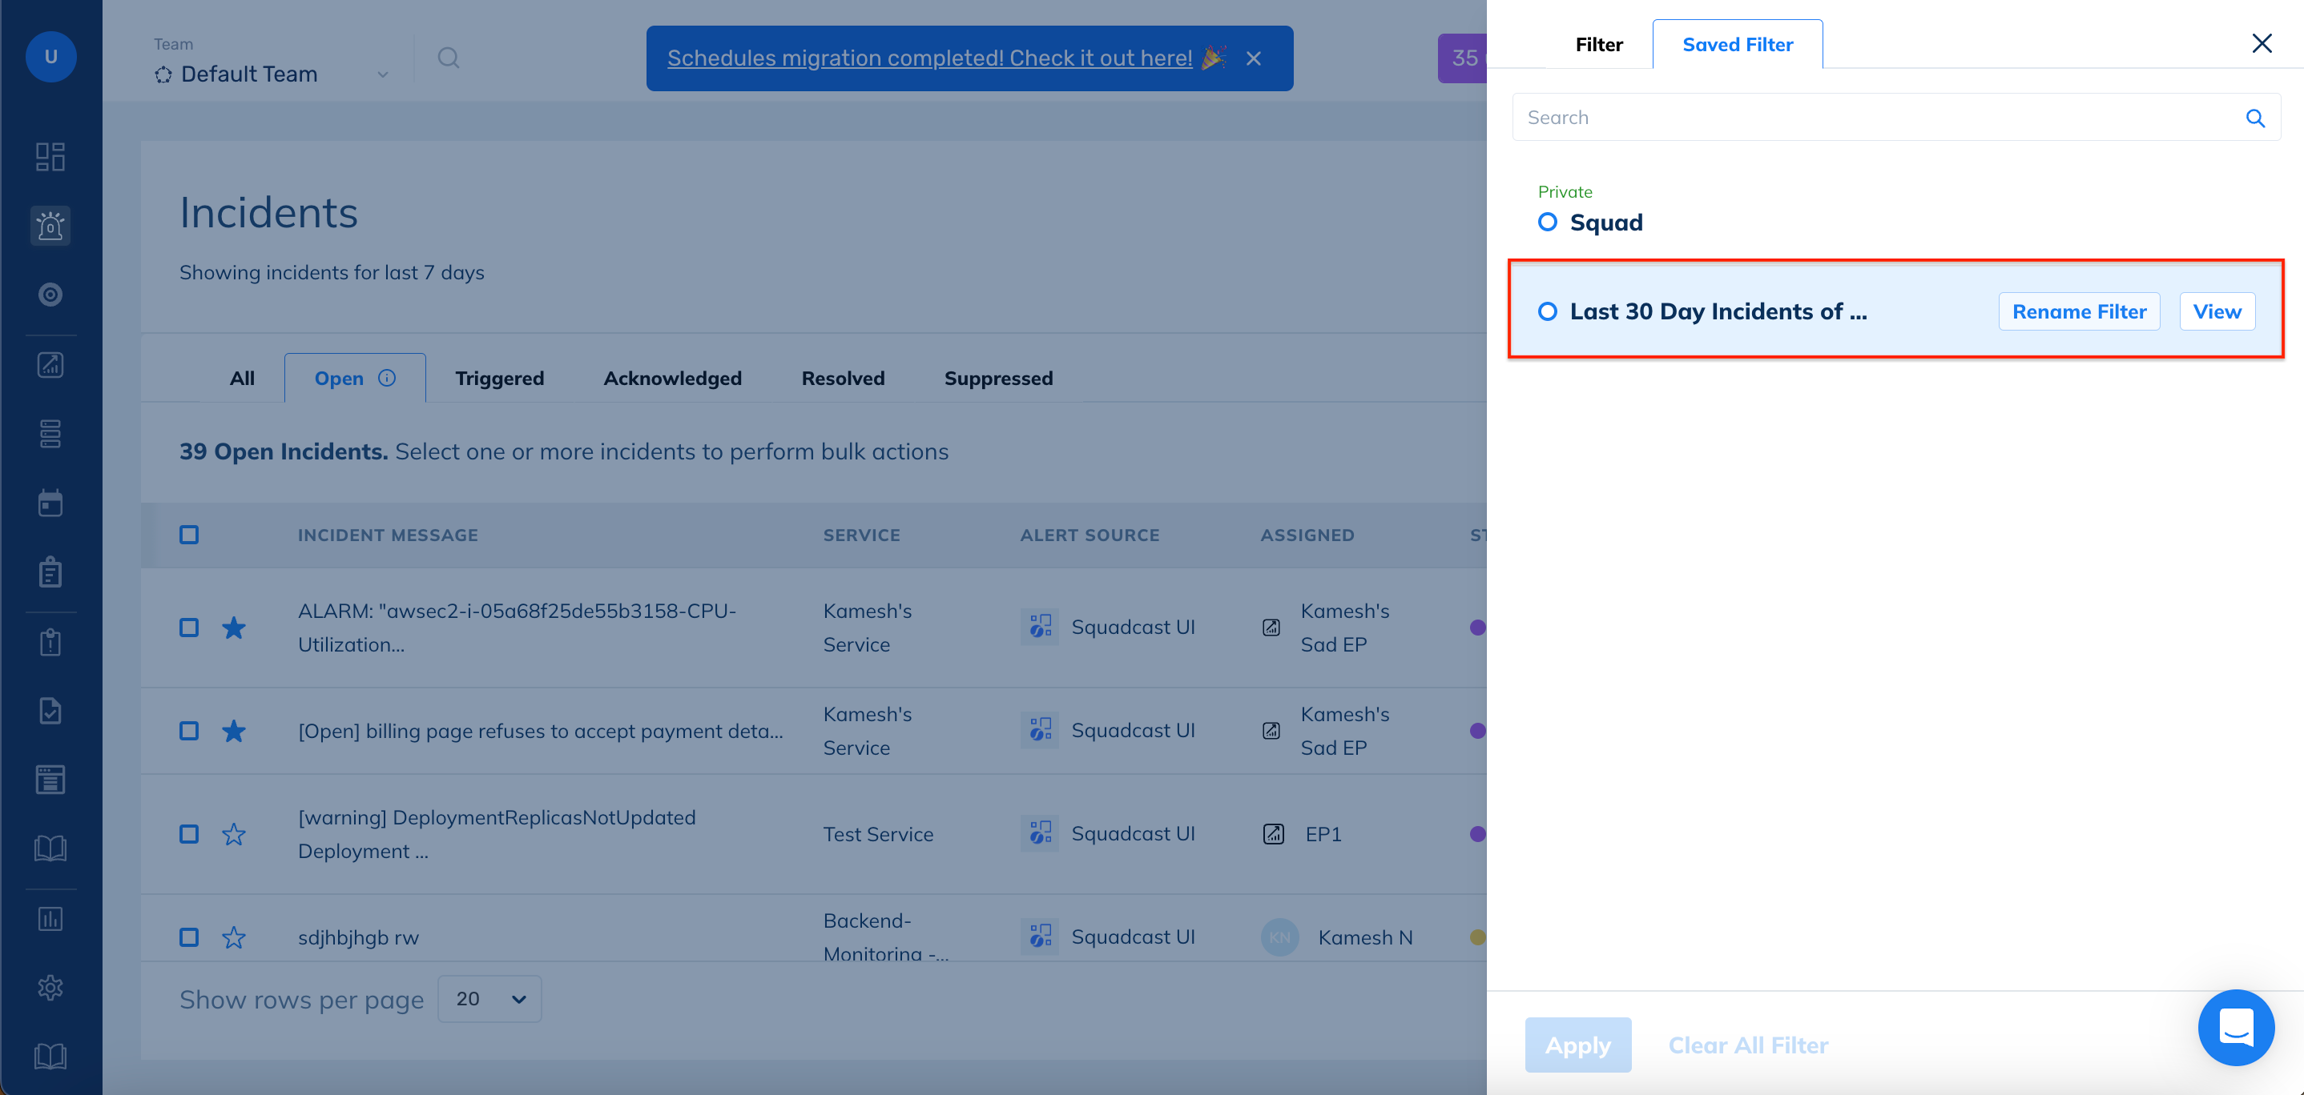Unstar the ALARM awsec2 incident
Screen dimensions: 2304x1095
[x=234, y=628]
